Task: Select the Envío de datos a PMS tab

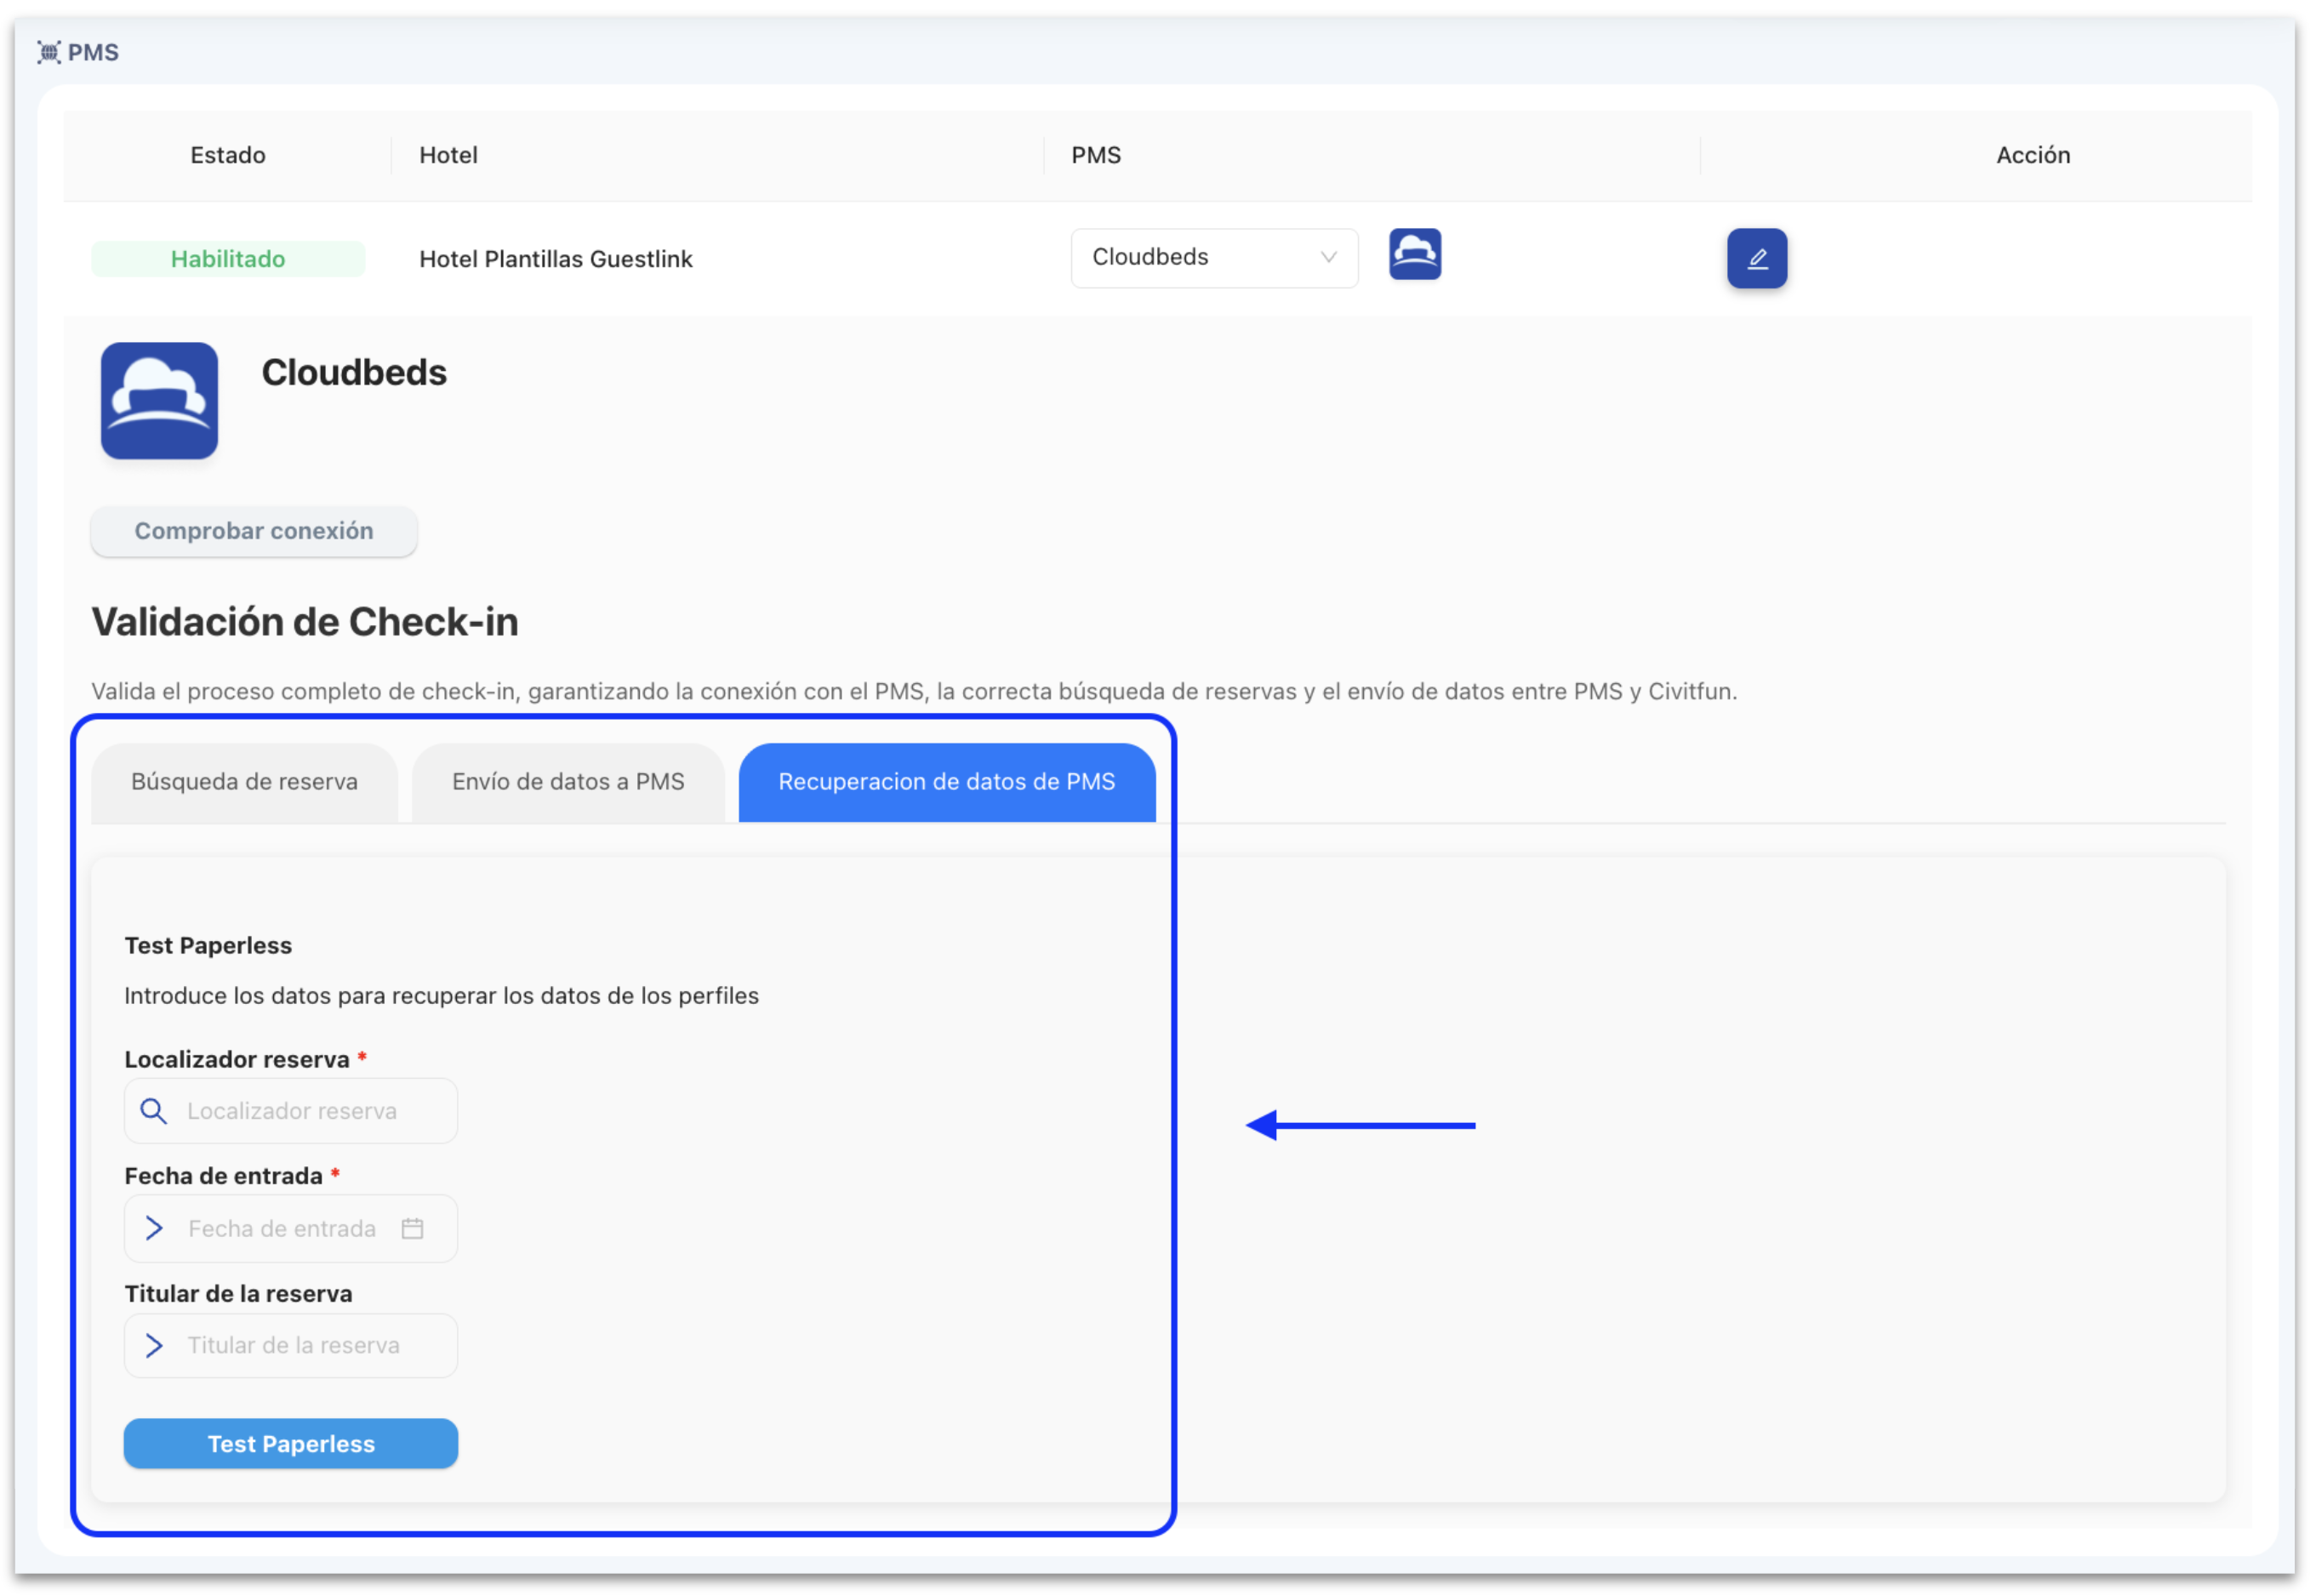Action: pos(568,781)
